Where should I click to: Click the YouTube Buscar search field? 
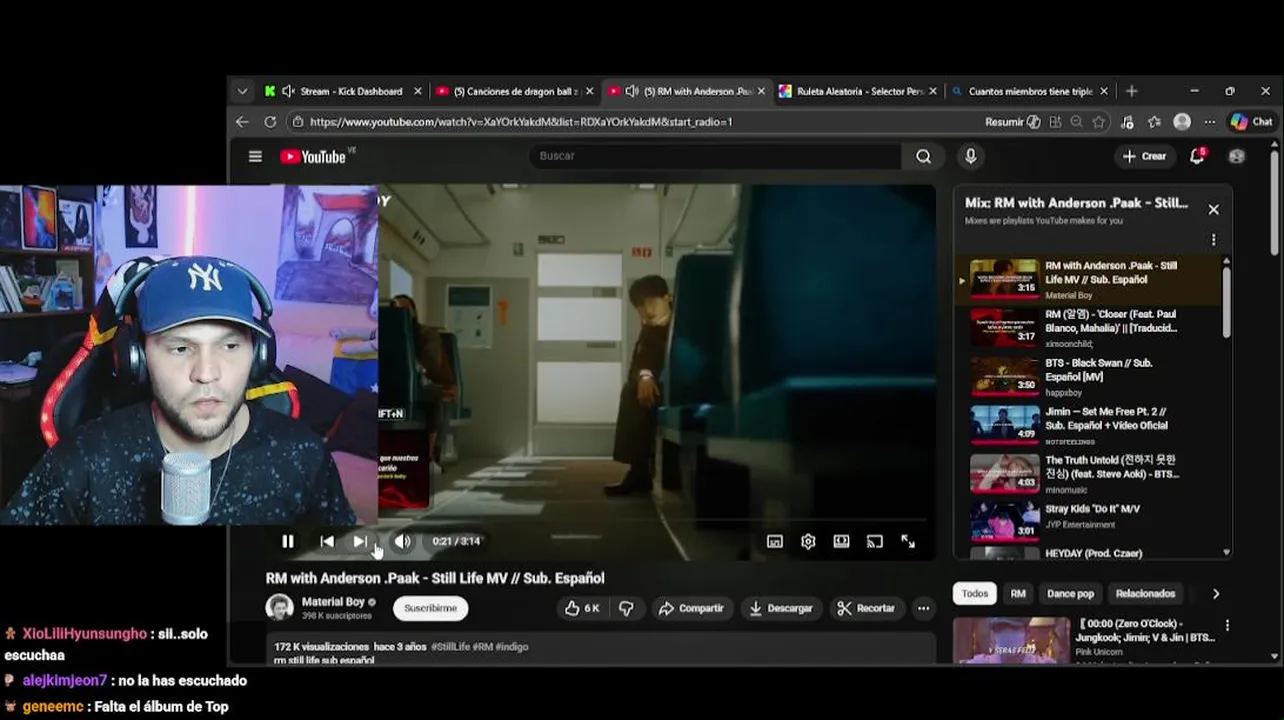point(715,156)
